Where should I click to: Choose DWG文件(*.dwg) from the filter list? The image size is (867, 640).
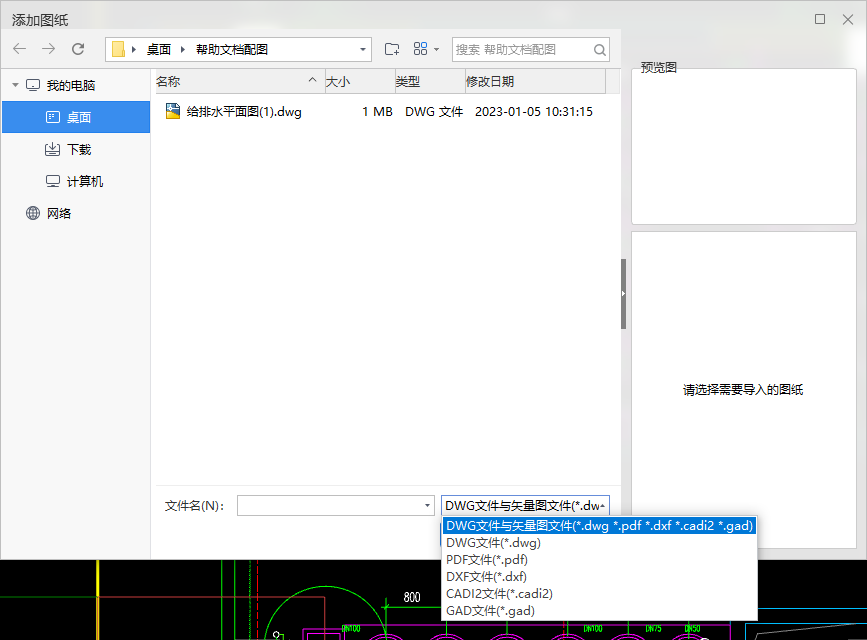click(493, 543)
